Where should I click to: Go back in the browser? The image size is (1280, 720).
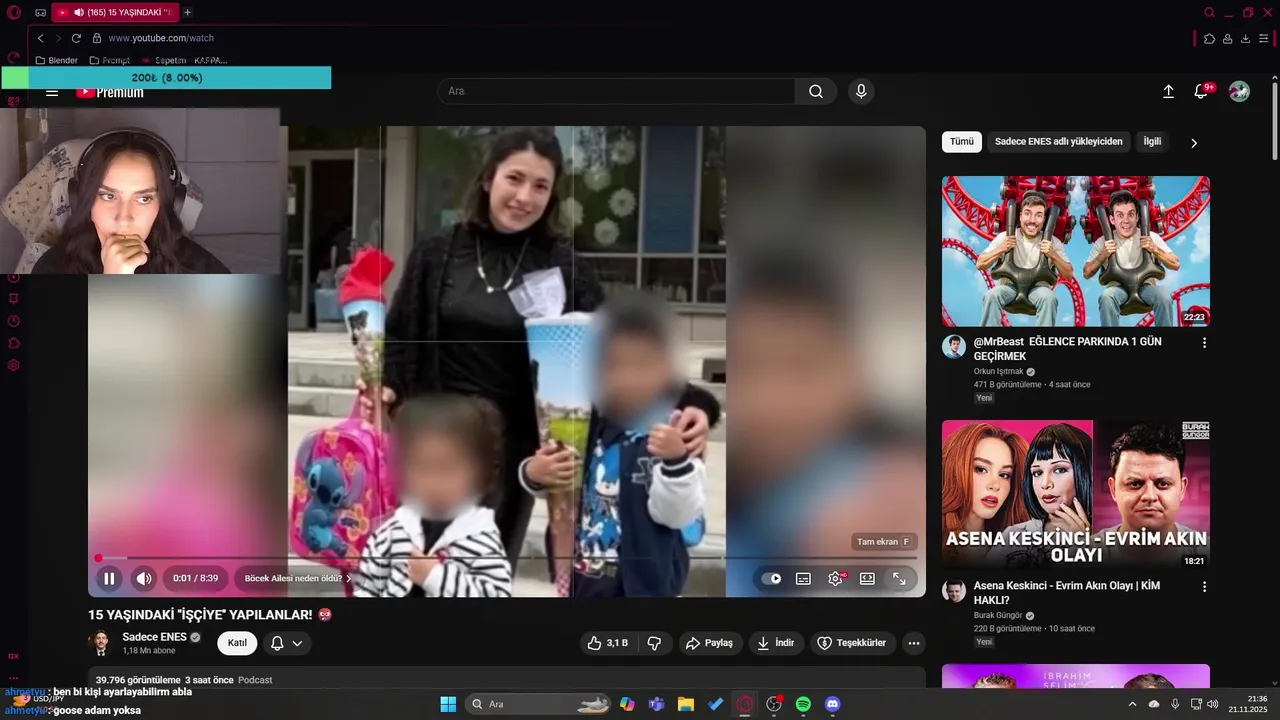coord(40,38)
